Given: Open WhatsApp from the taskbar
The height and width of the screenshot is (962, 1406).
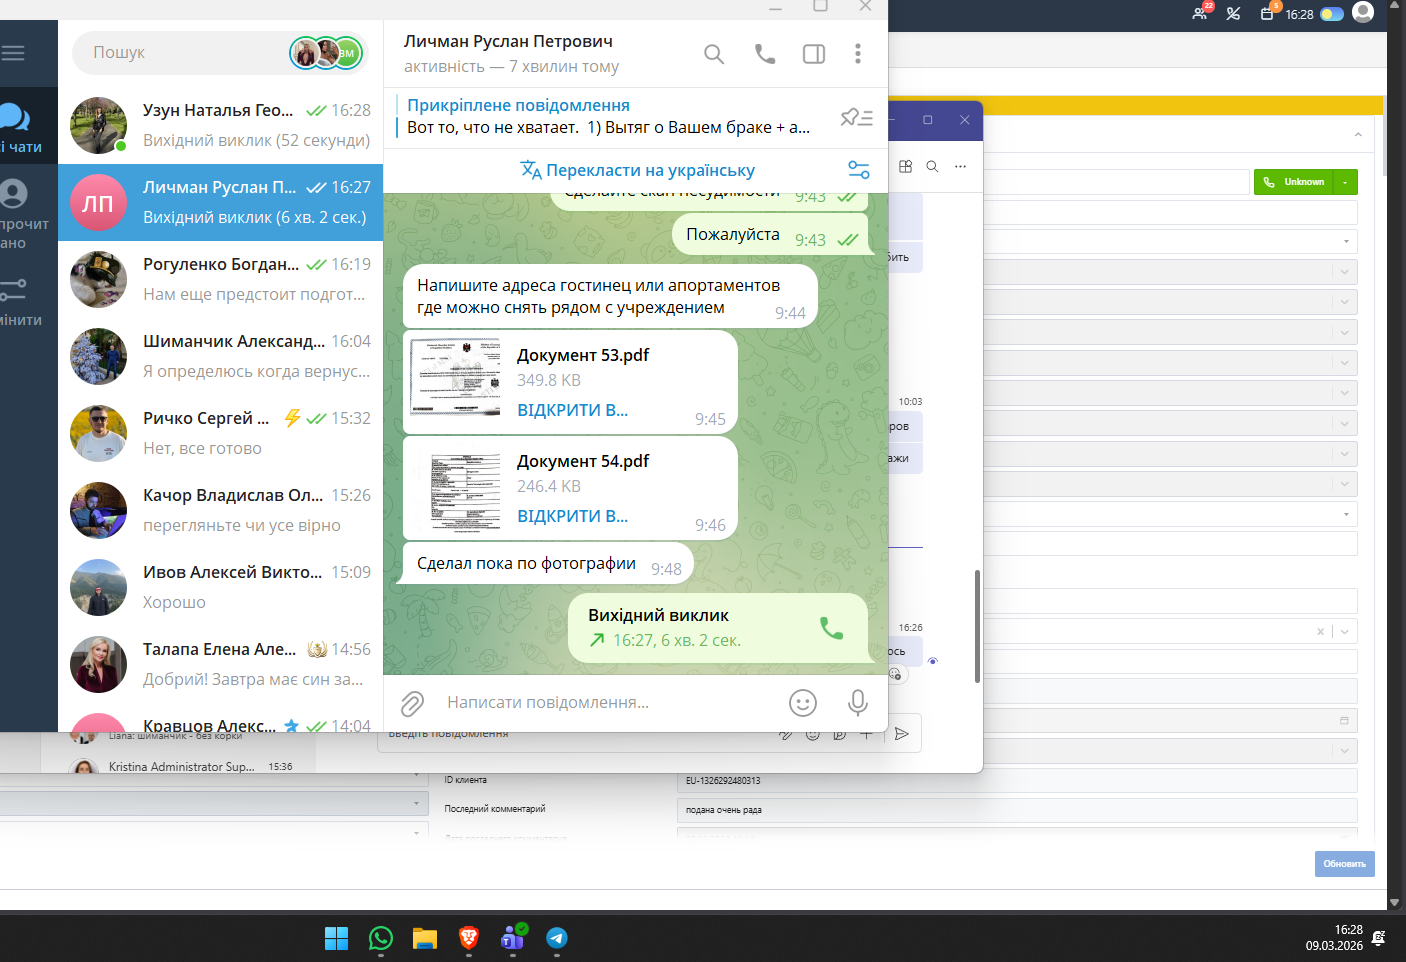Looking at the screenshot, I should [x=381, y=938].
